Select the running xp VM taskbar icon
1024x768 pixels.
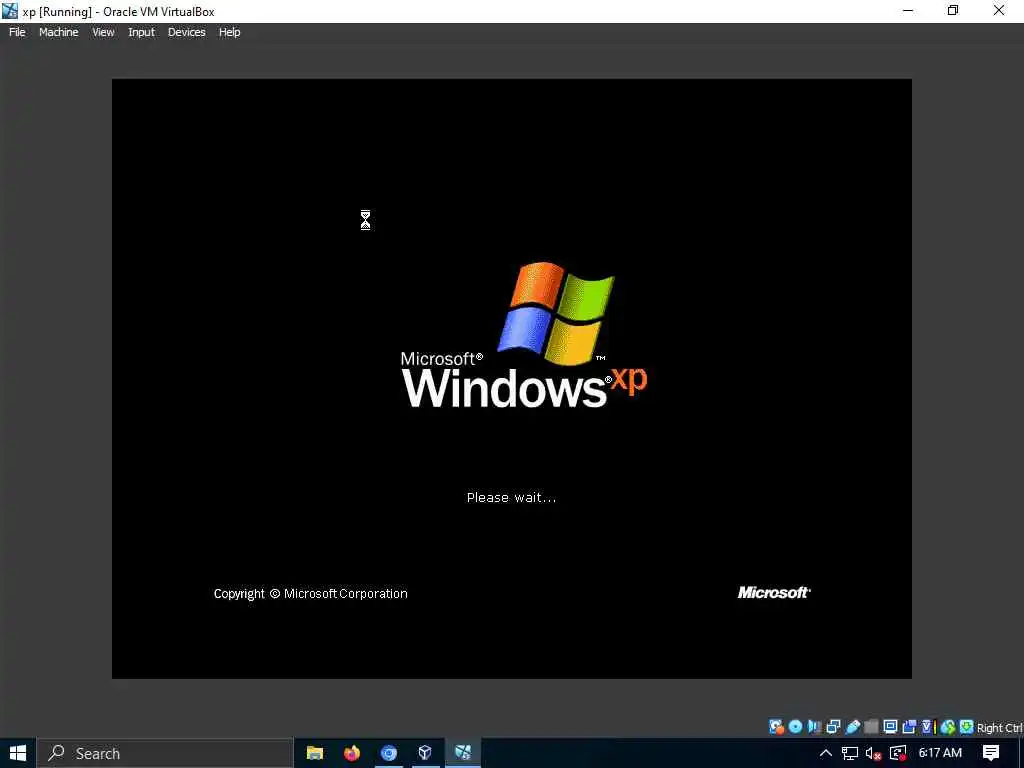(463, 753)
